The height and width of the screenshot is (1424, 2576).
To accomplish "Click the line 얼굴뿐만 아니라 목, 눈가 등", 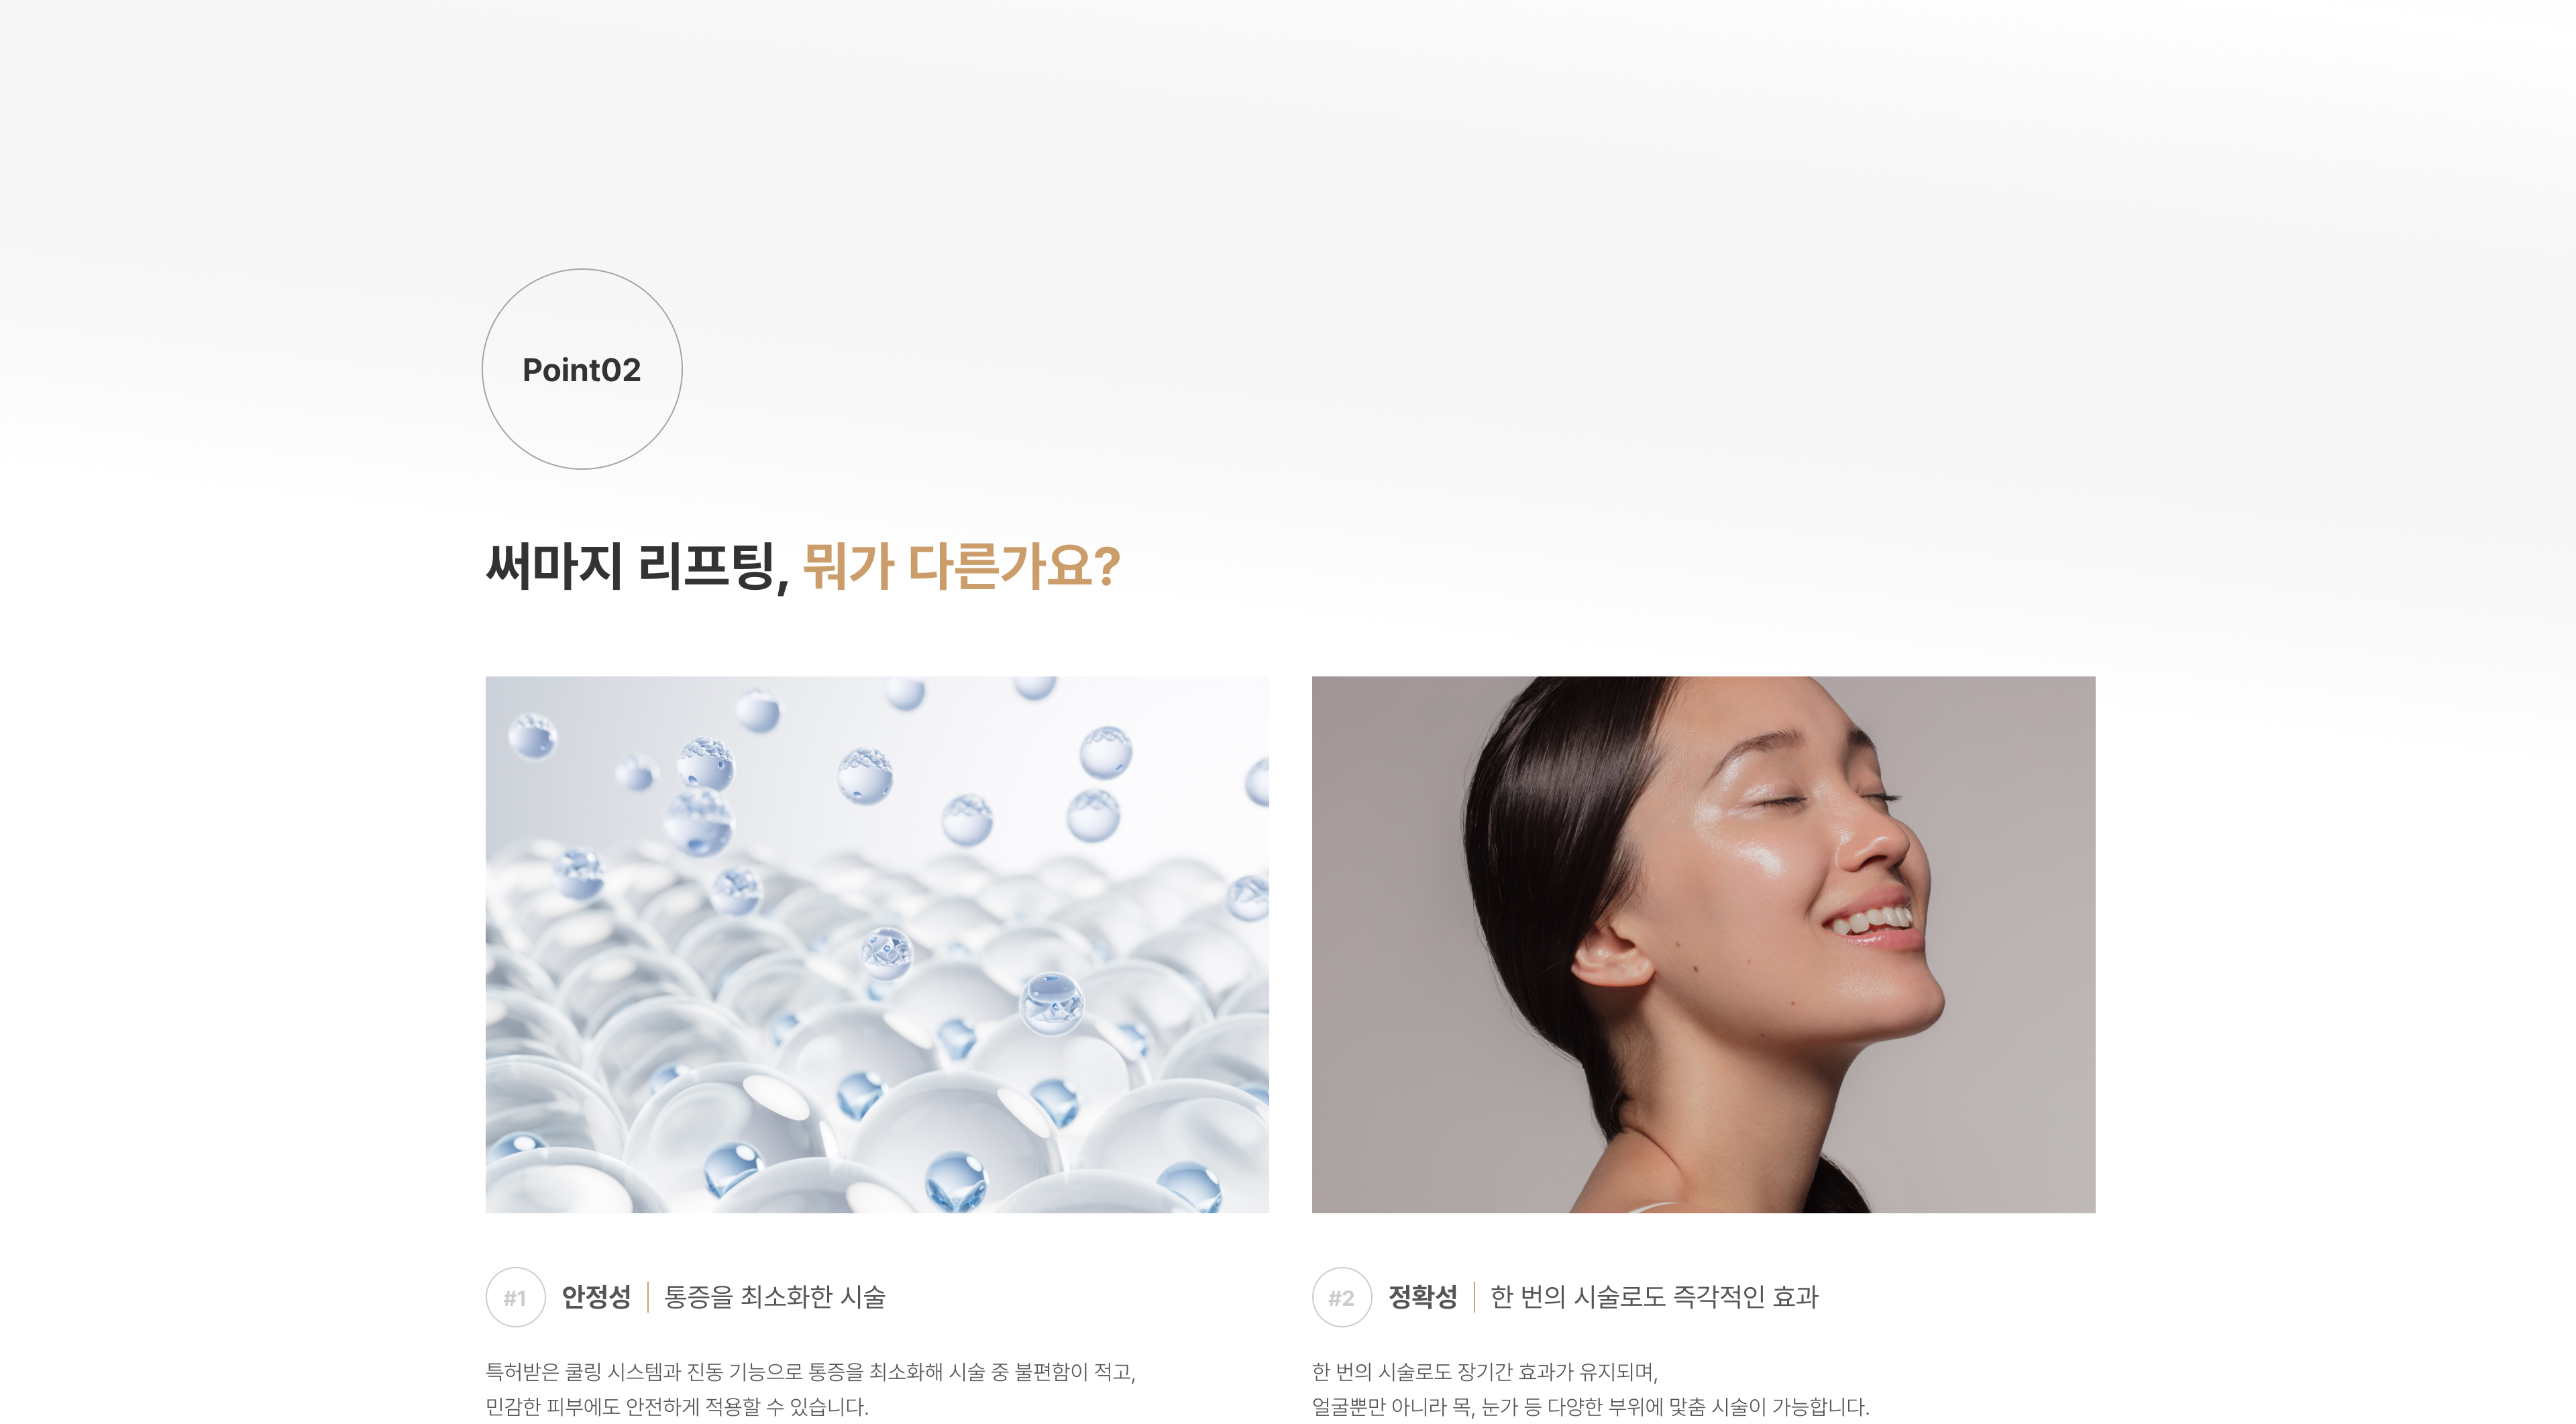I will pos(1427,1407).
